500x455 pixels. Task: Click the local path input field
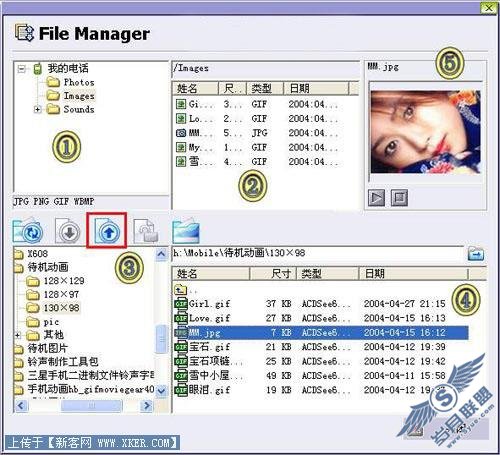[317, 253]
